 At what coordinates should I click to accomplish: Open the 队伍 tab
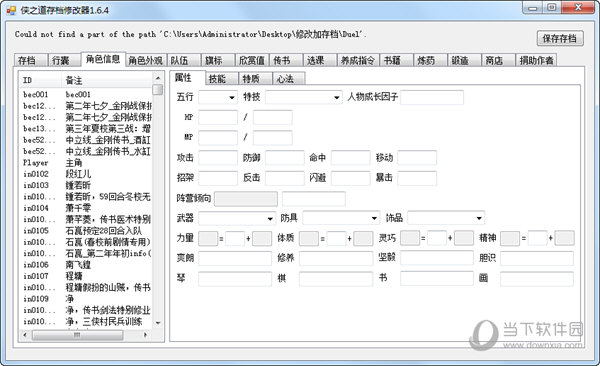tap(183, 60)
